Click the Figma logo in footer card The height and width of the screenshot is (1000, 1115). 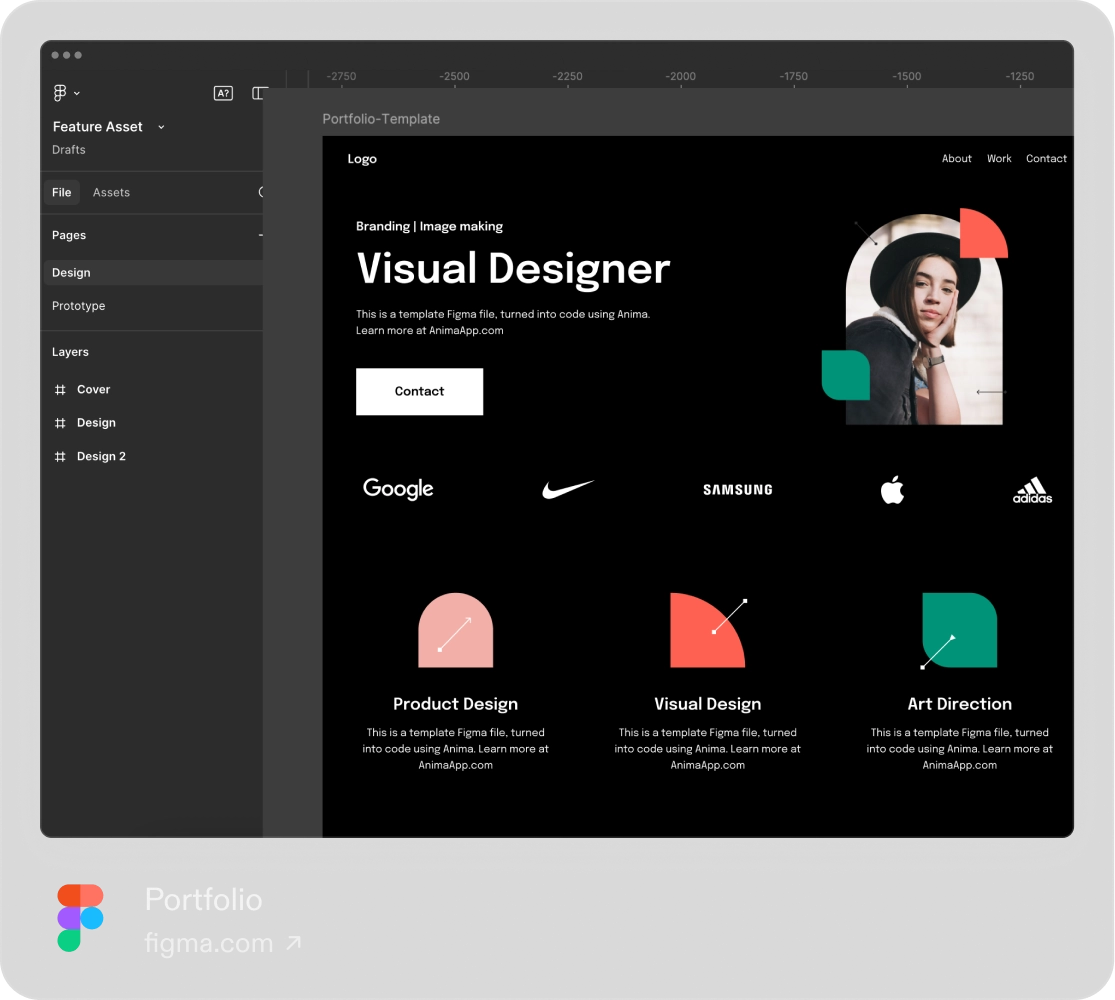(x=81, y=918)
